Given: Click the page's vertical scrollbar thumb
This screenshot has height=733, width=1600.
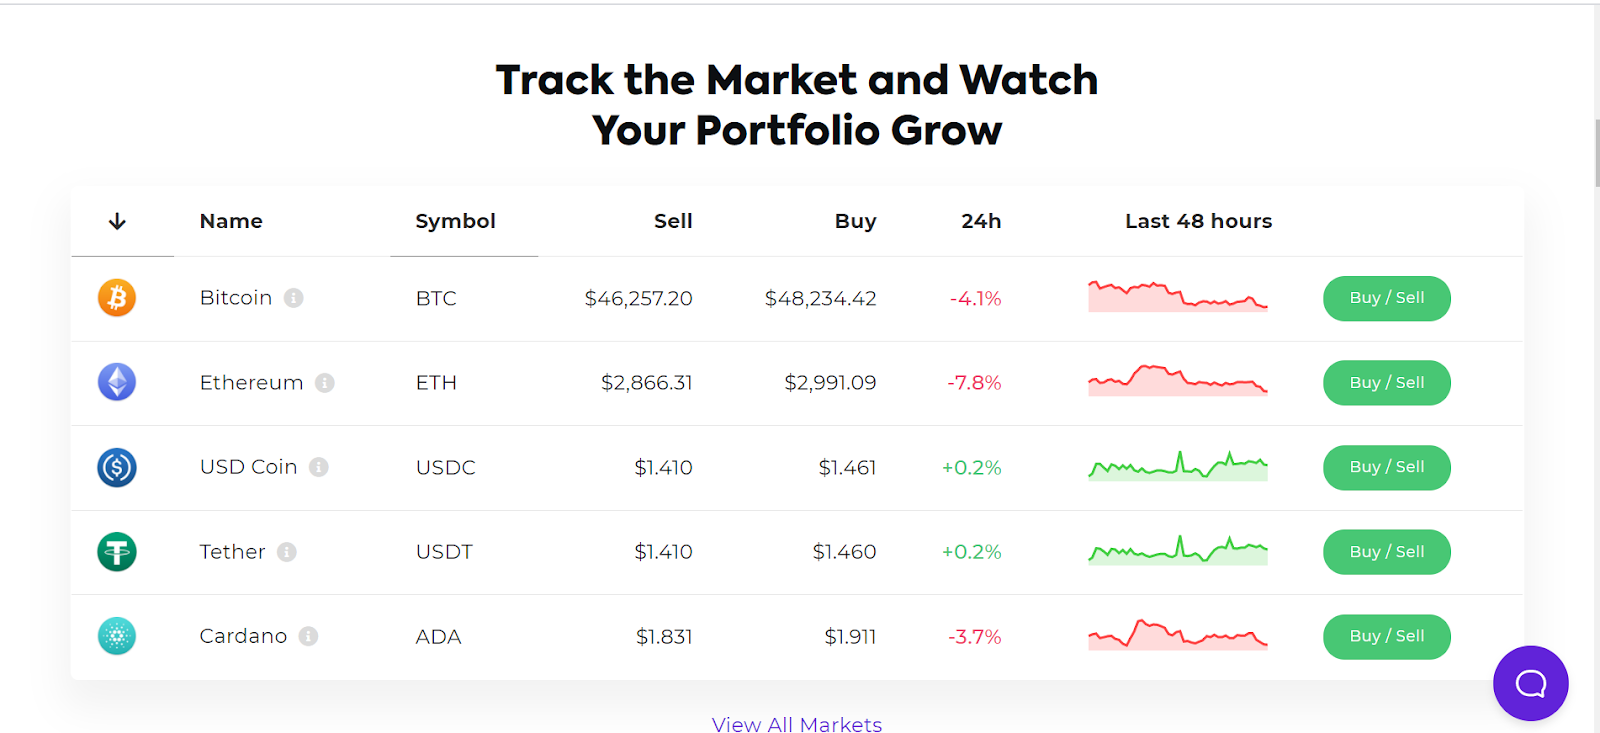Looking at the screenshot, I should coord(1597,152).
